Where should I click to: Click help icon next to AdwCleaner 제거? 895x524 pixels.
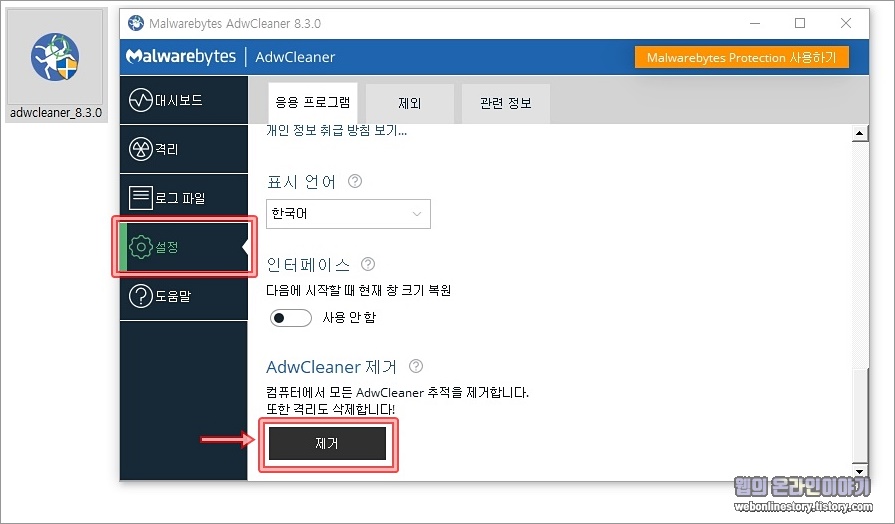coord(416,366)
